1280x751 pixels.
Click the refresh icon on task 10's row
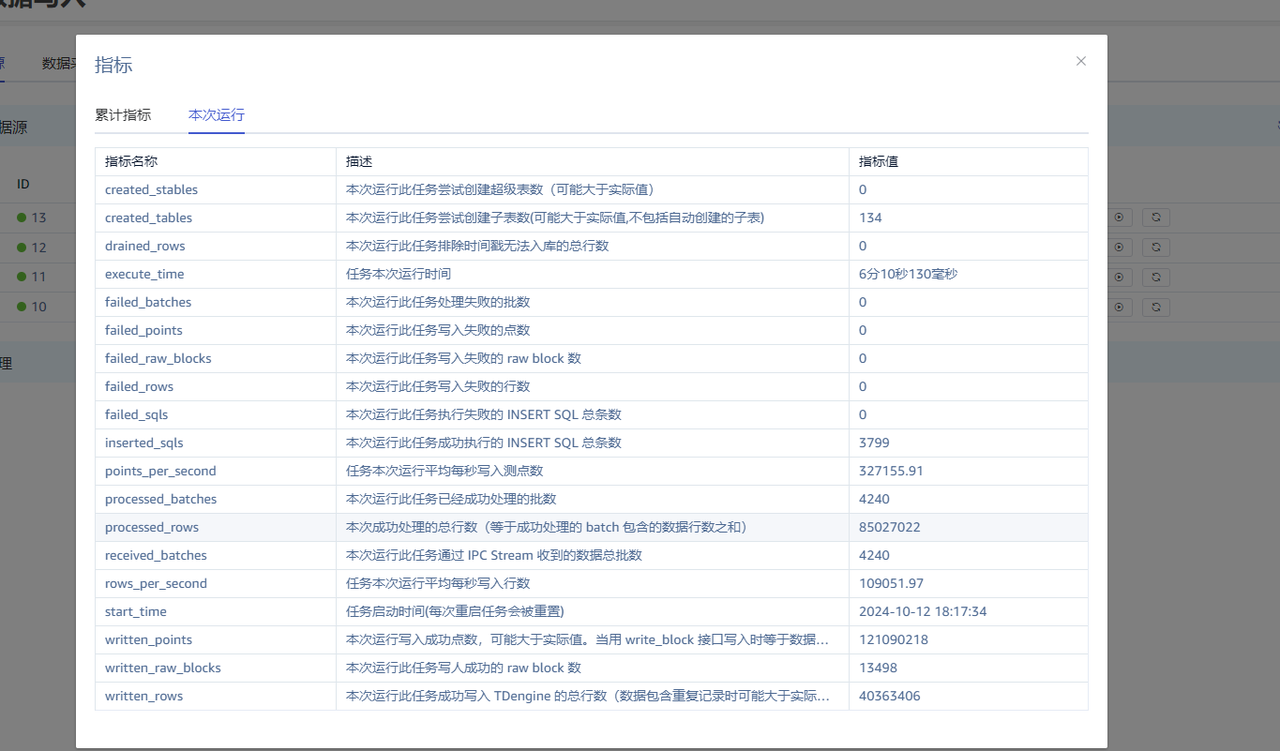[1156, 307]
